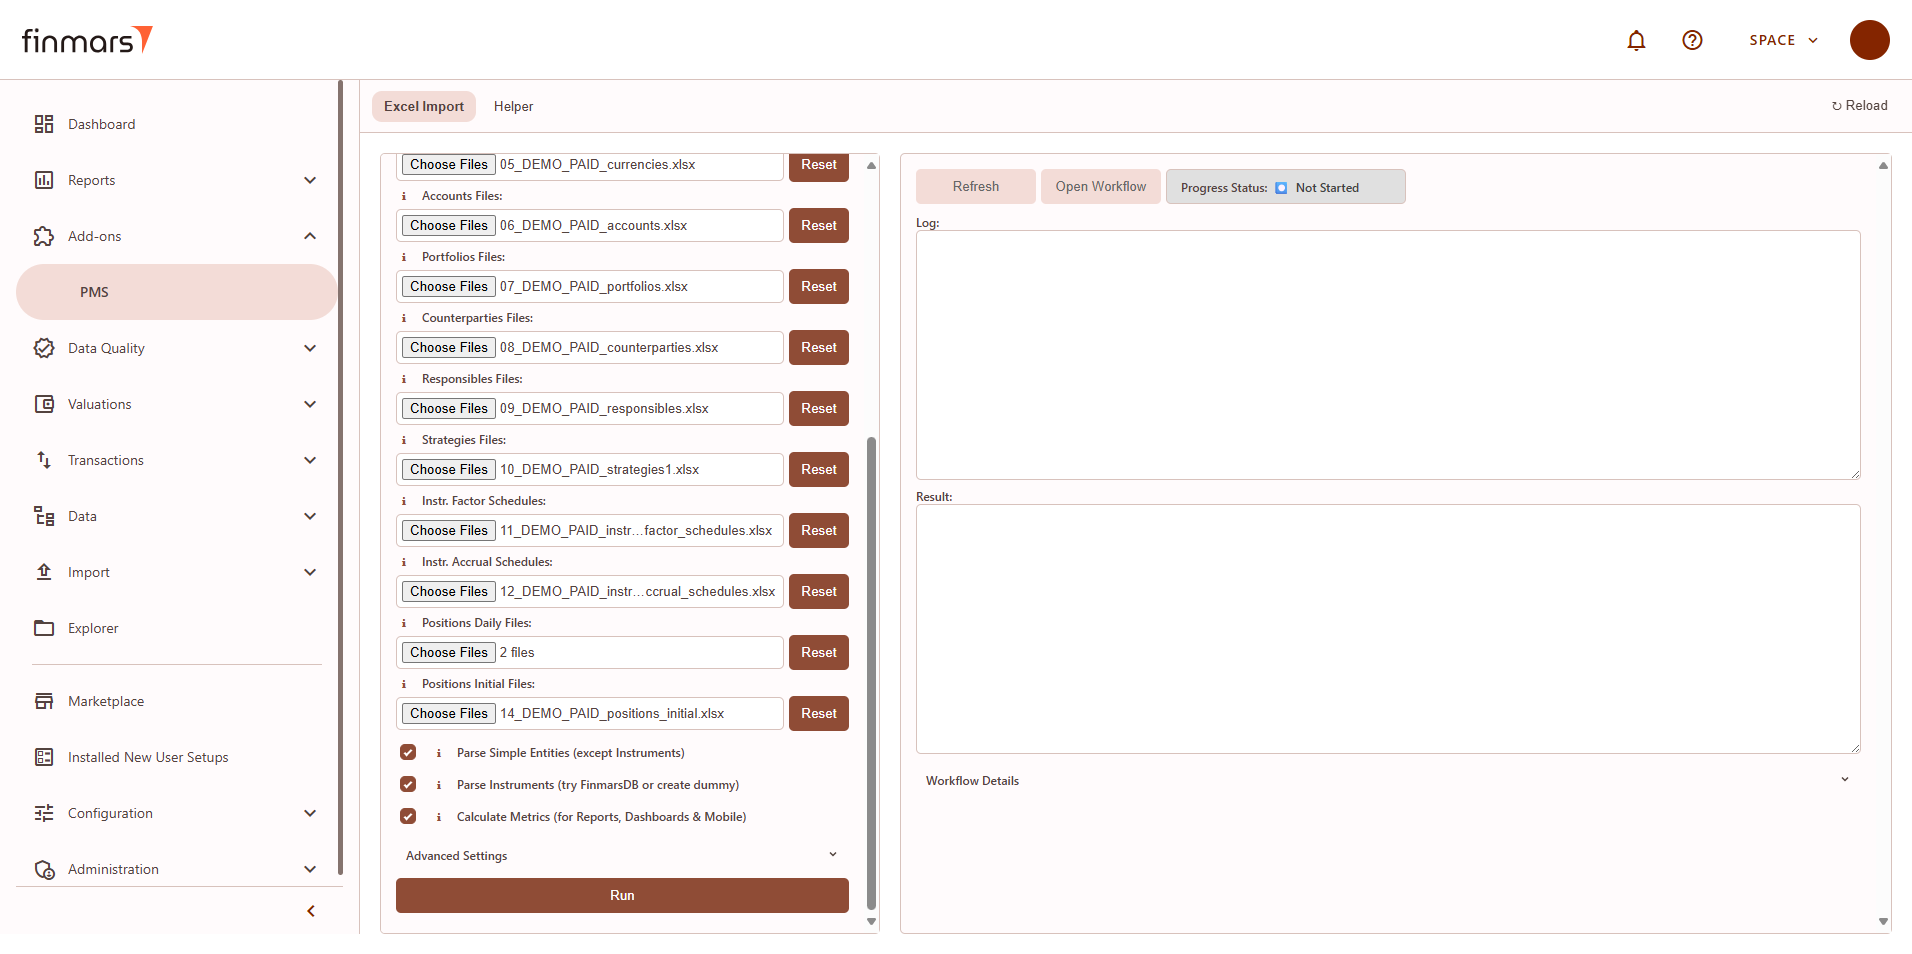Open the notifications bell
Screen dimensions: 1912x954
[x=1636, y=40]
